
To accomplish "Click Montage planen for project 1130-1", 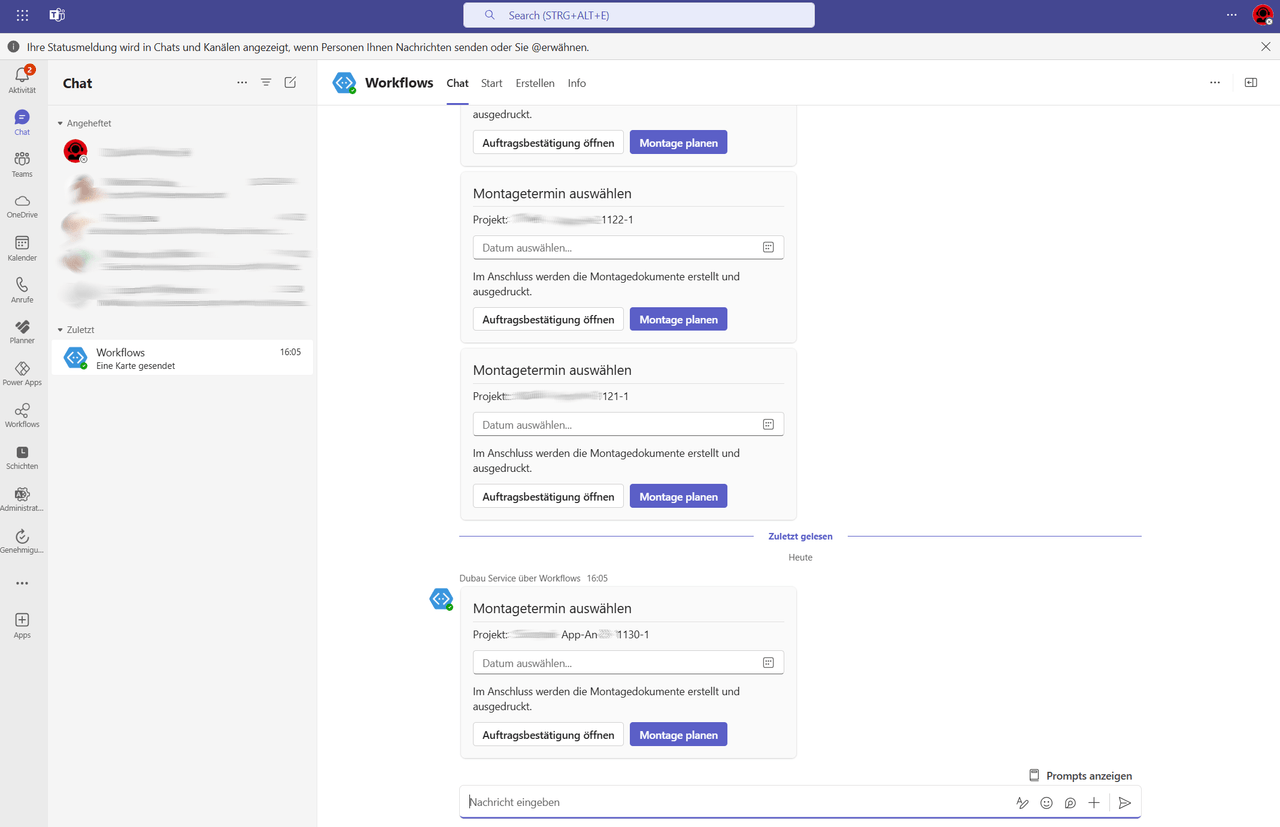I will coord(678,735).
